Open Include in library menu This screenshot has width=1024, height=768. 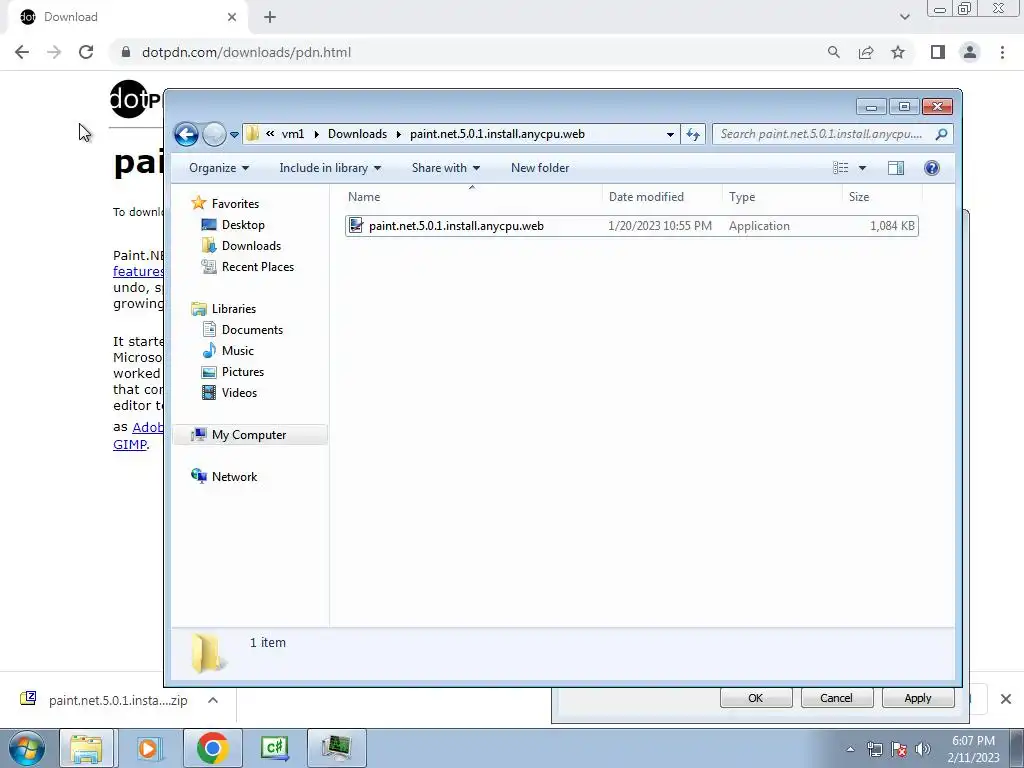pyautogui.click(x=330, y=168)
